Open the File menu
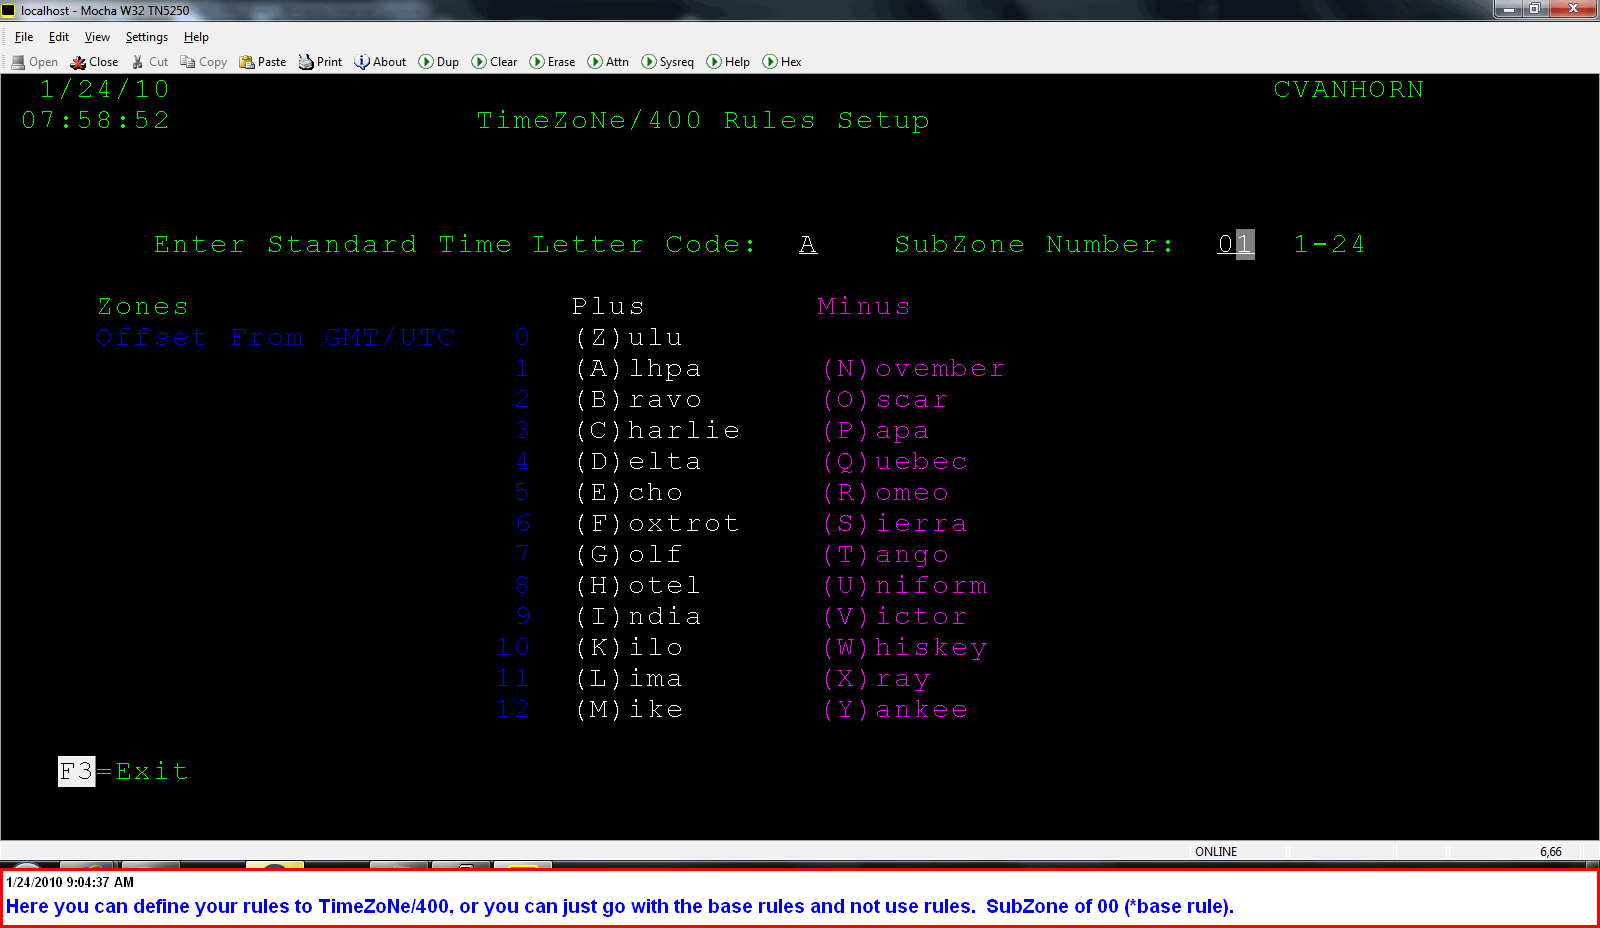1600x928 pixels. [23, 37]
